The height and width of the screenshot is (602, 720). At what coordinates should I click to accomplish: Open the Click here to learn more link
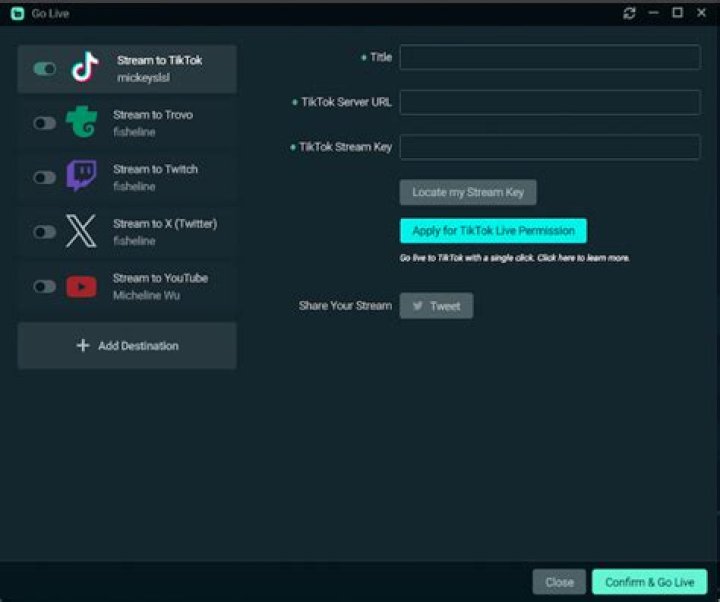tap(583, 258)
